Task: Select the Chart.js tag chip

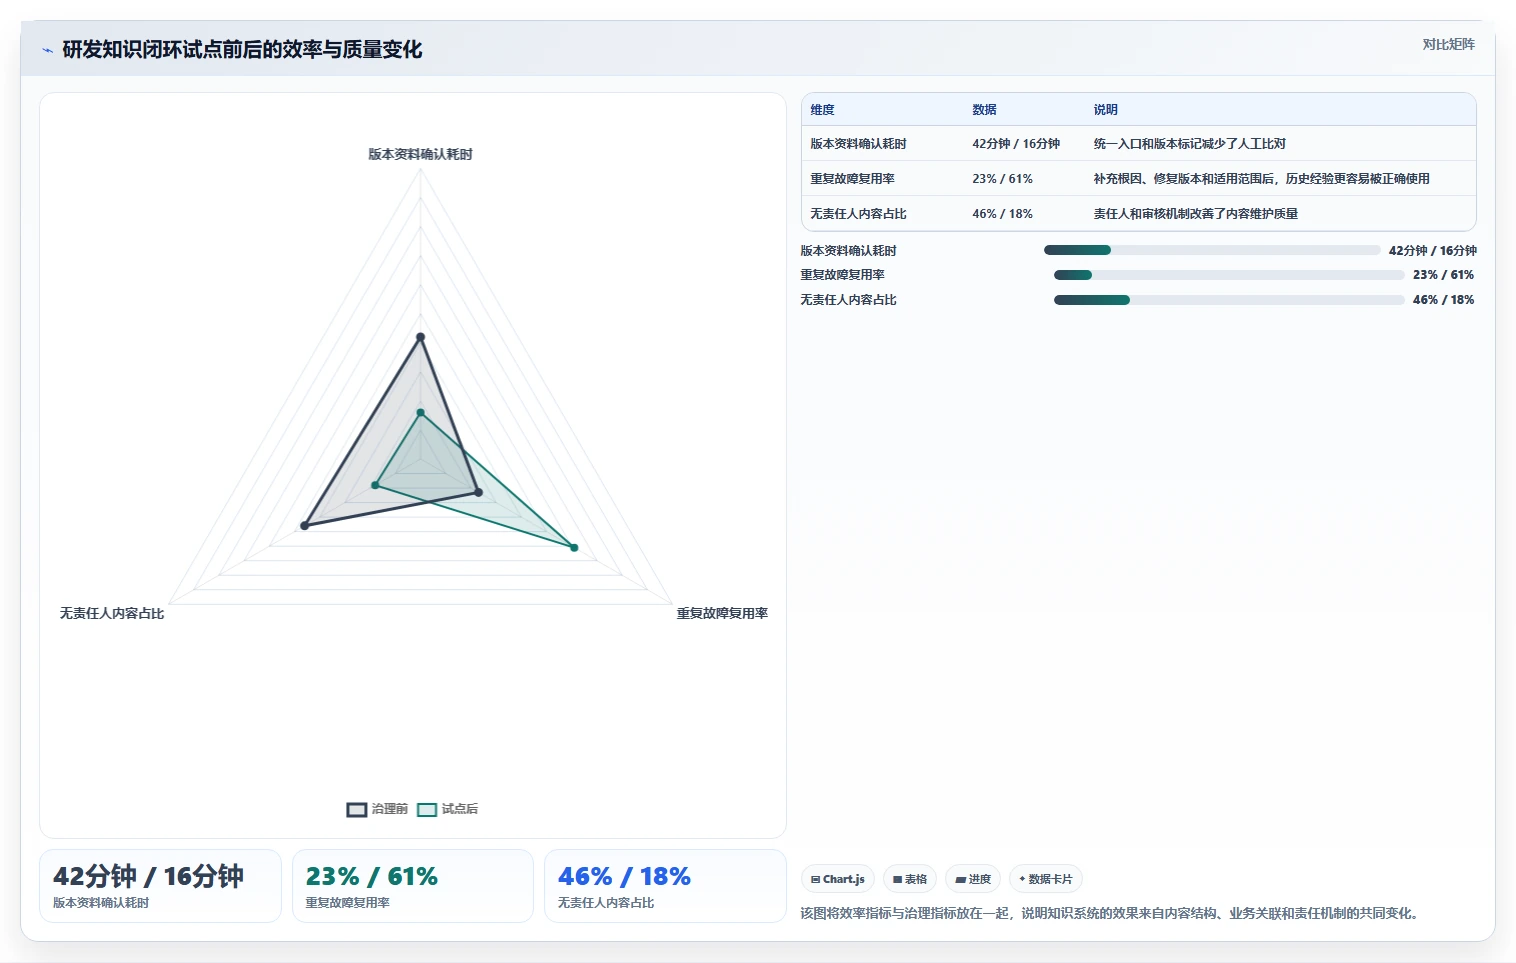Action: tap(838, 879)
